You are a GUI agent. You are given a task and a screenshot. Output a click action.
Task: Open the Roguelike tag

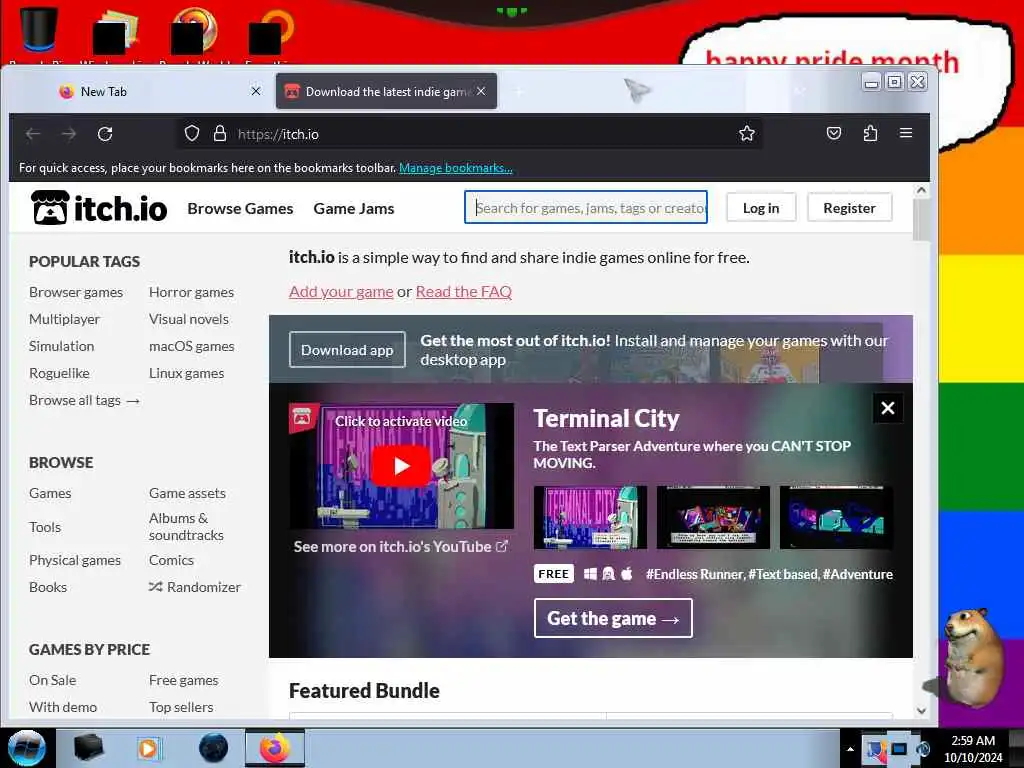(x=59, y=373)
